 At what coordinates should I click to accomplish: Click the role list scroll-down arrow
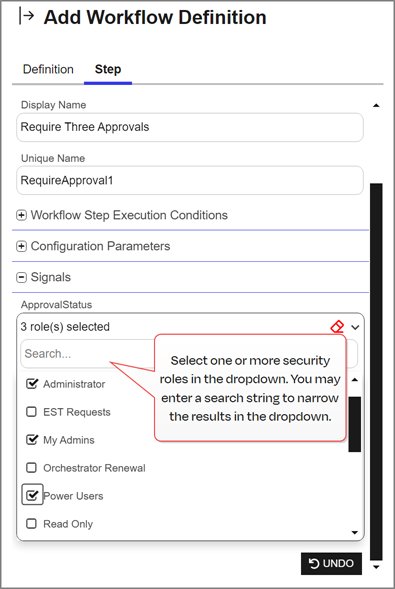point(354,532)
